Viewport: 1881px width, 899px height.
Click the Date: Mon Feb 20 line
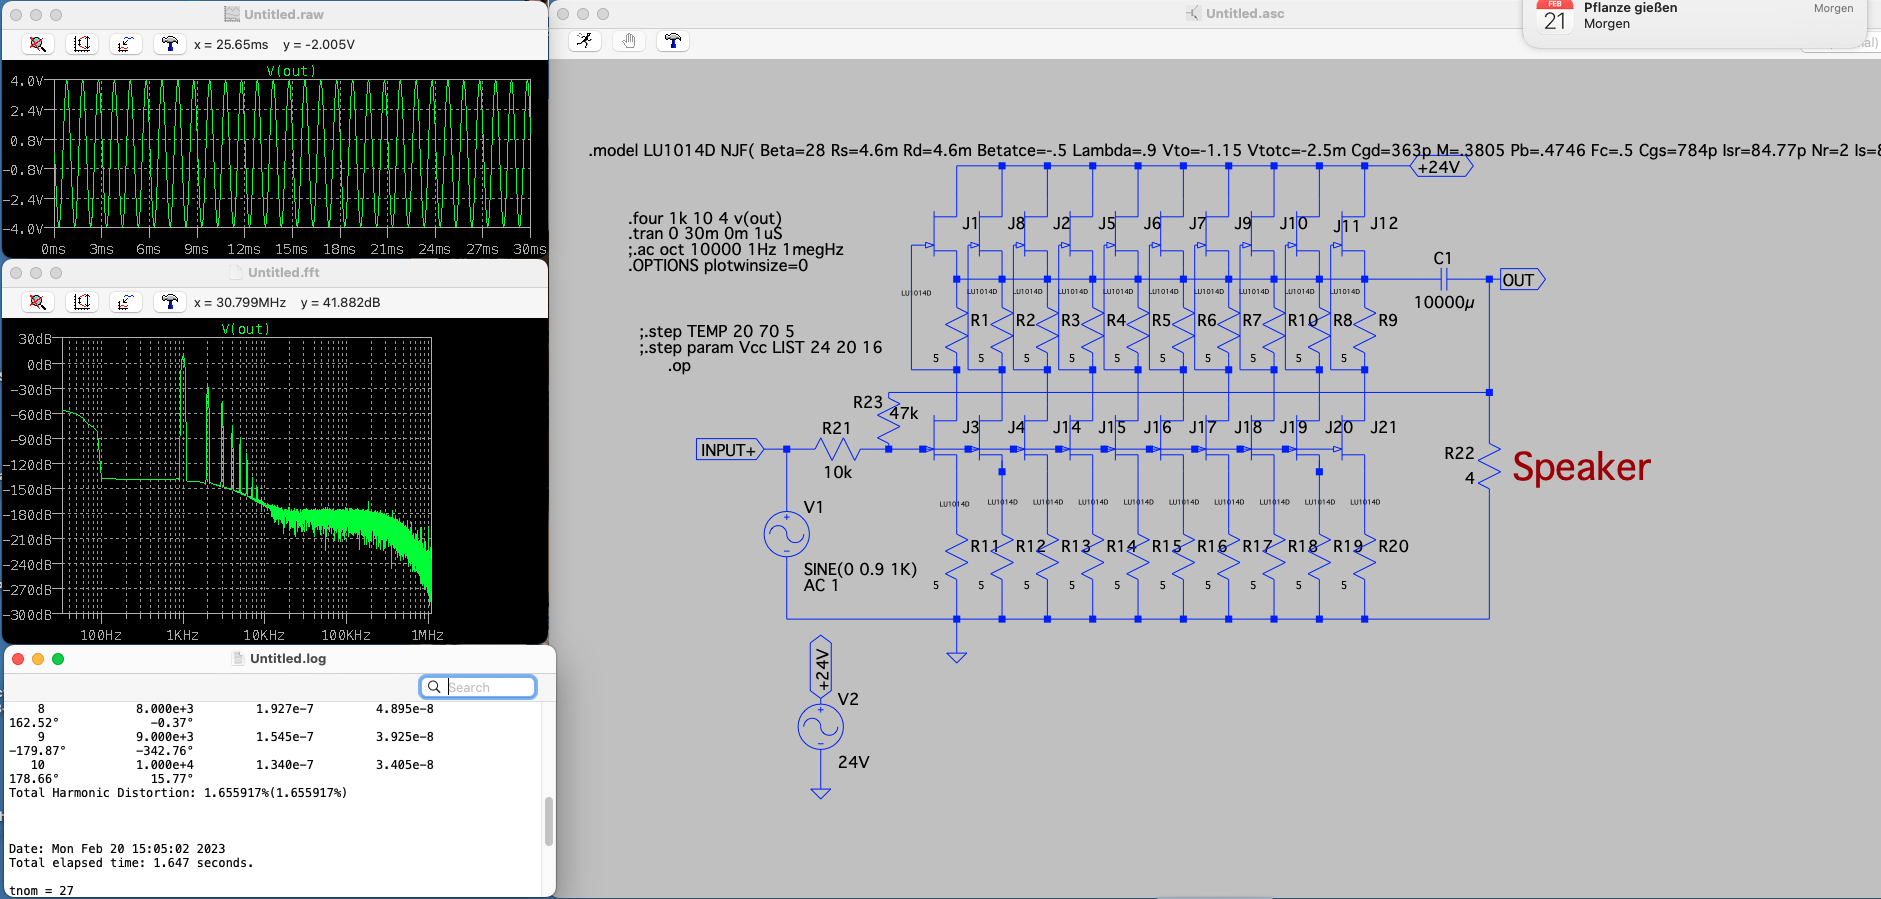[117, 849]
